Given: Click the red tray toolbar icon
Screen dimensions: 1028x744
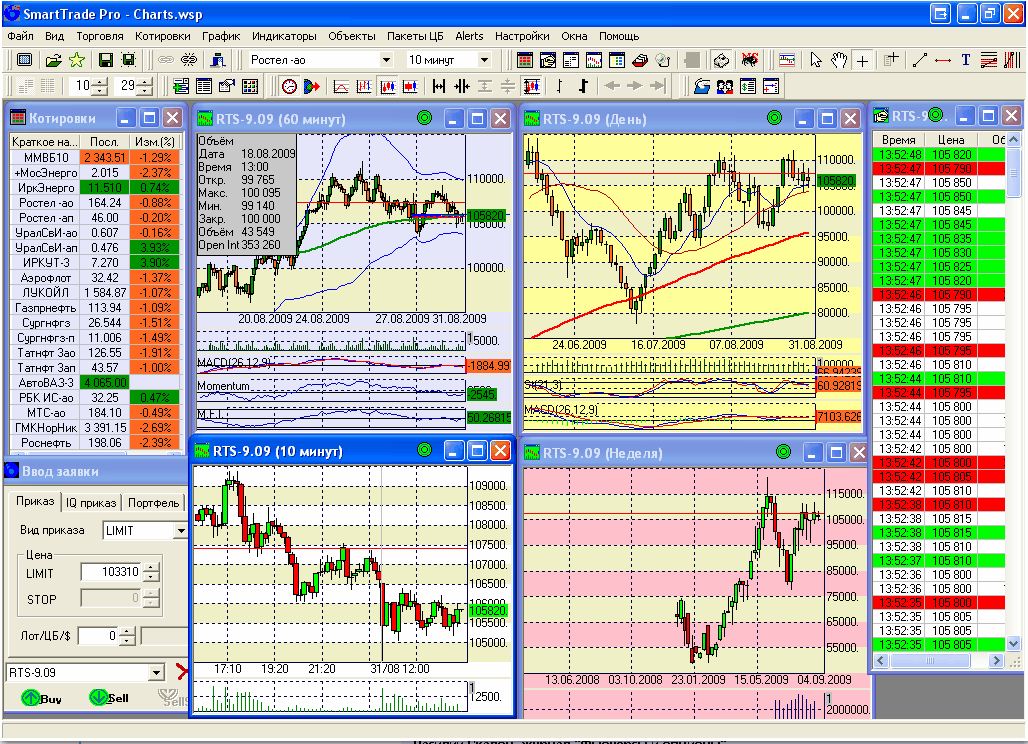Looking at the screenshot, I should click(x=640, y=60).
